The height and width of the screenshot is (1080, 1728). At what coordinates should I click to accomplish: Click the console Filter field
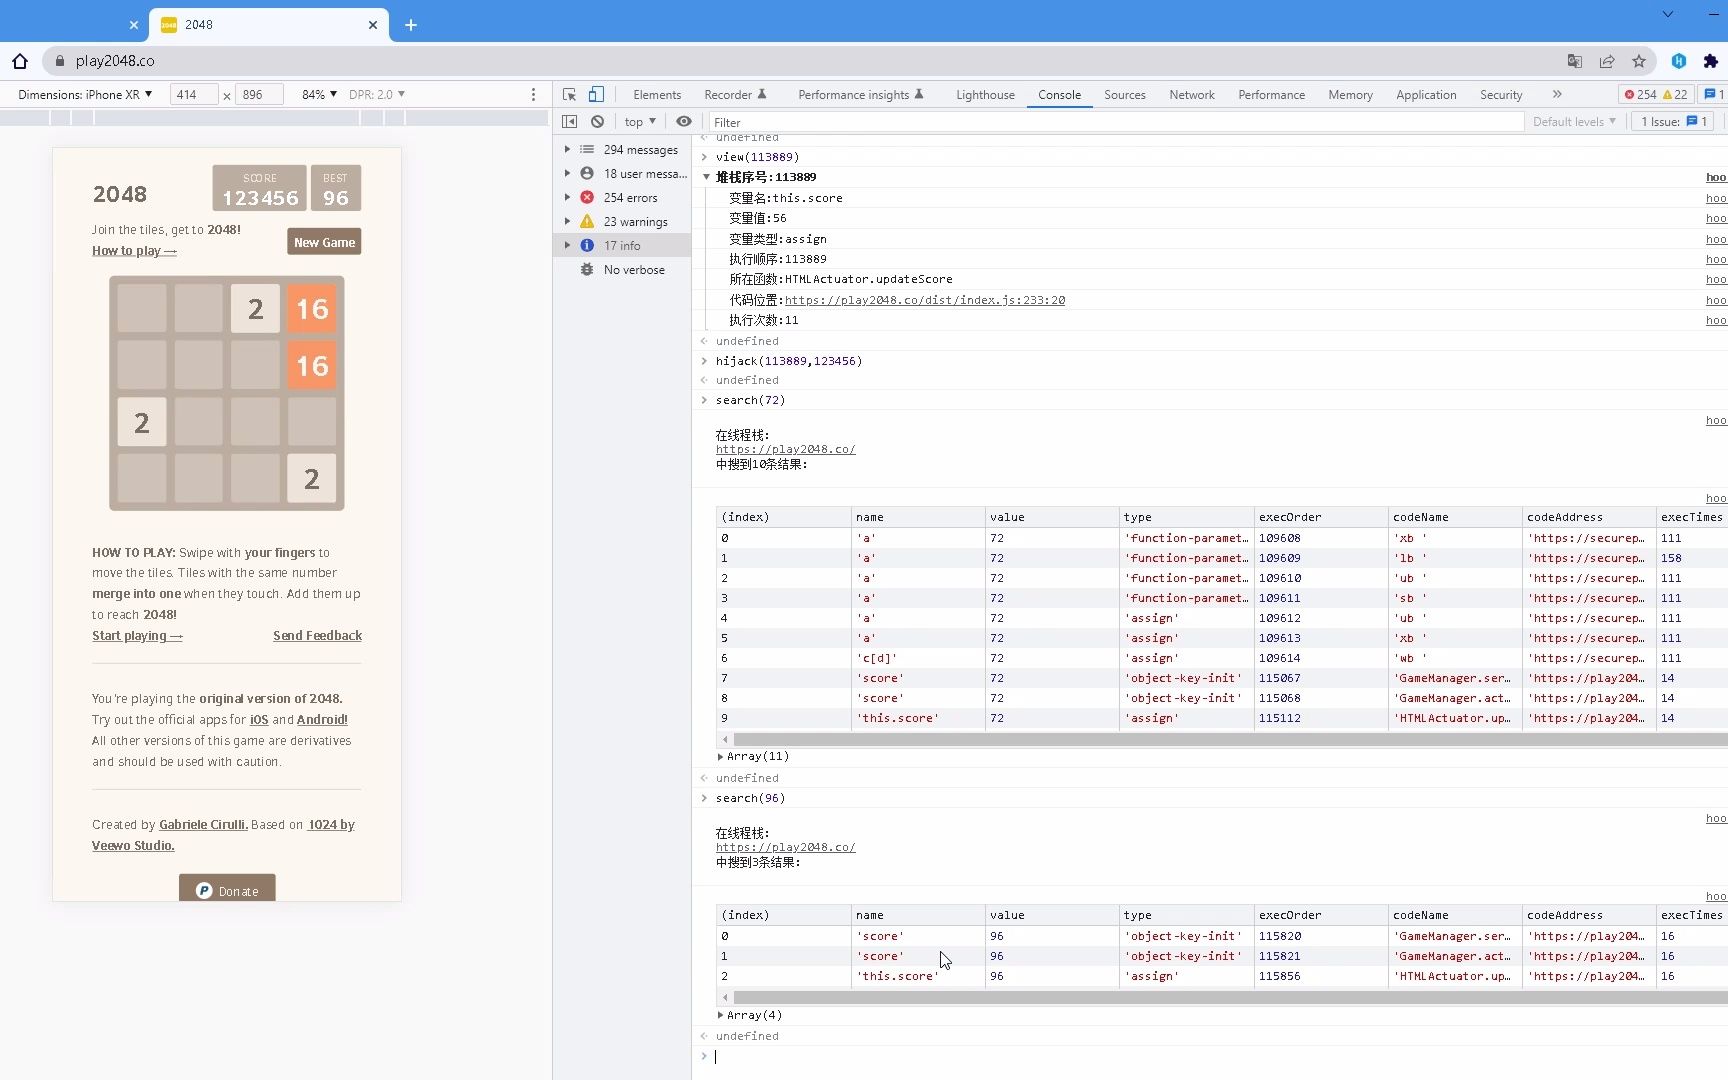click(x=1115, y=122)
